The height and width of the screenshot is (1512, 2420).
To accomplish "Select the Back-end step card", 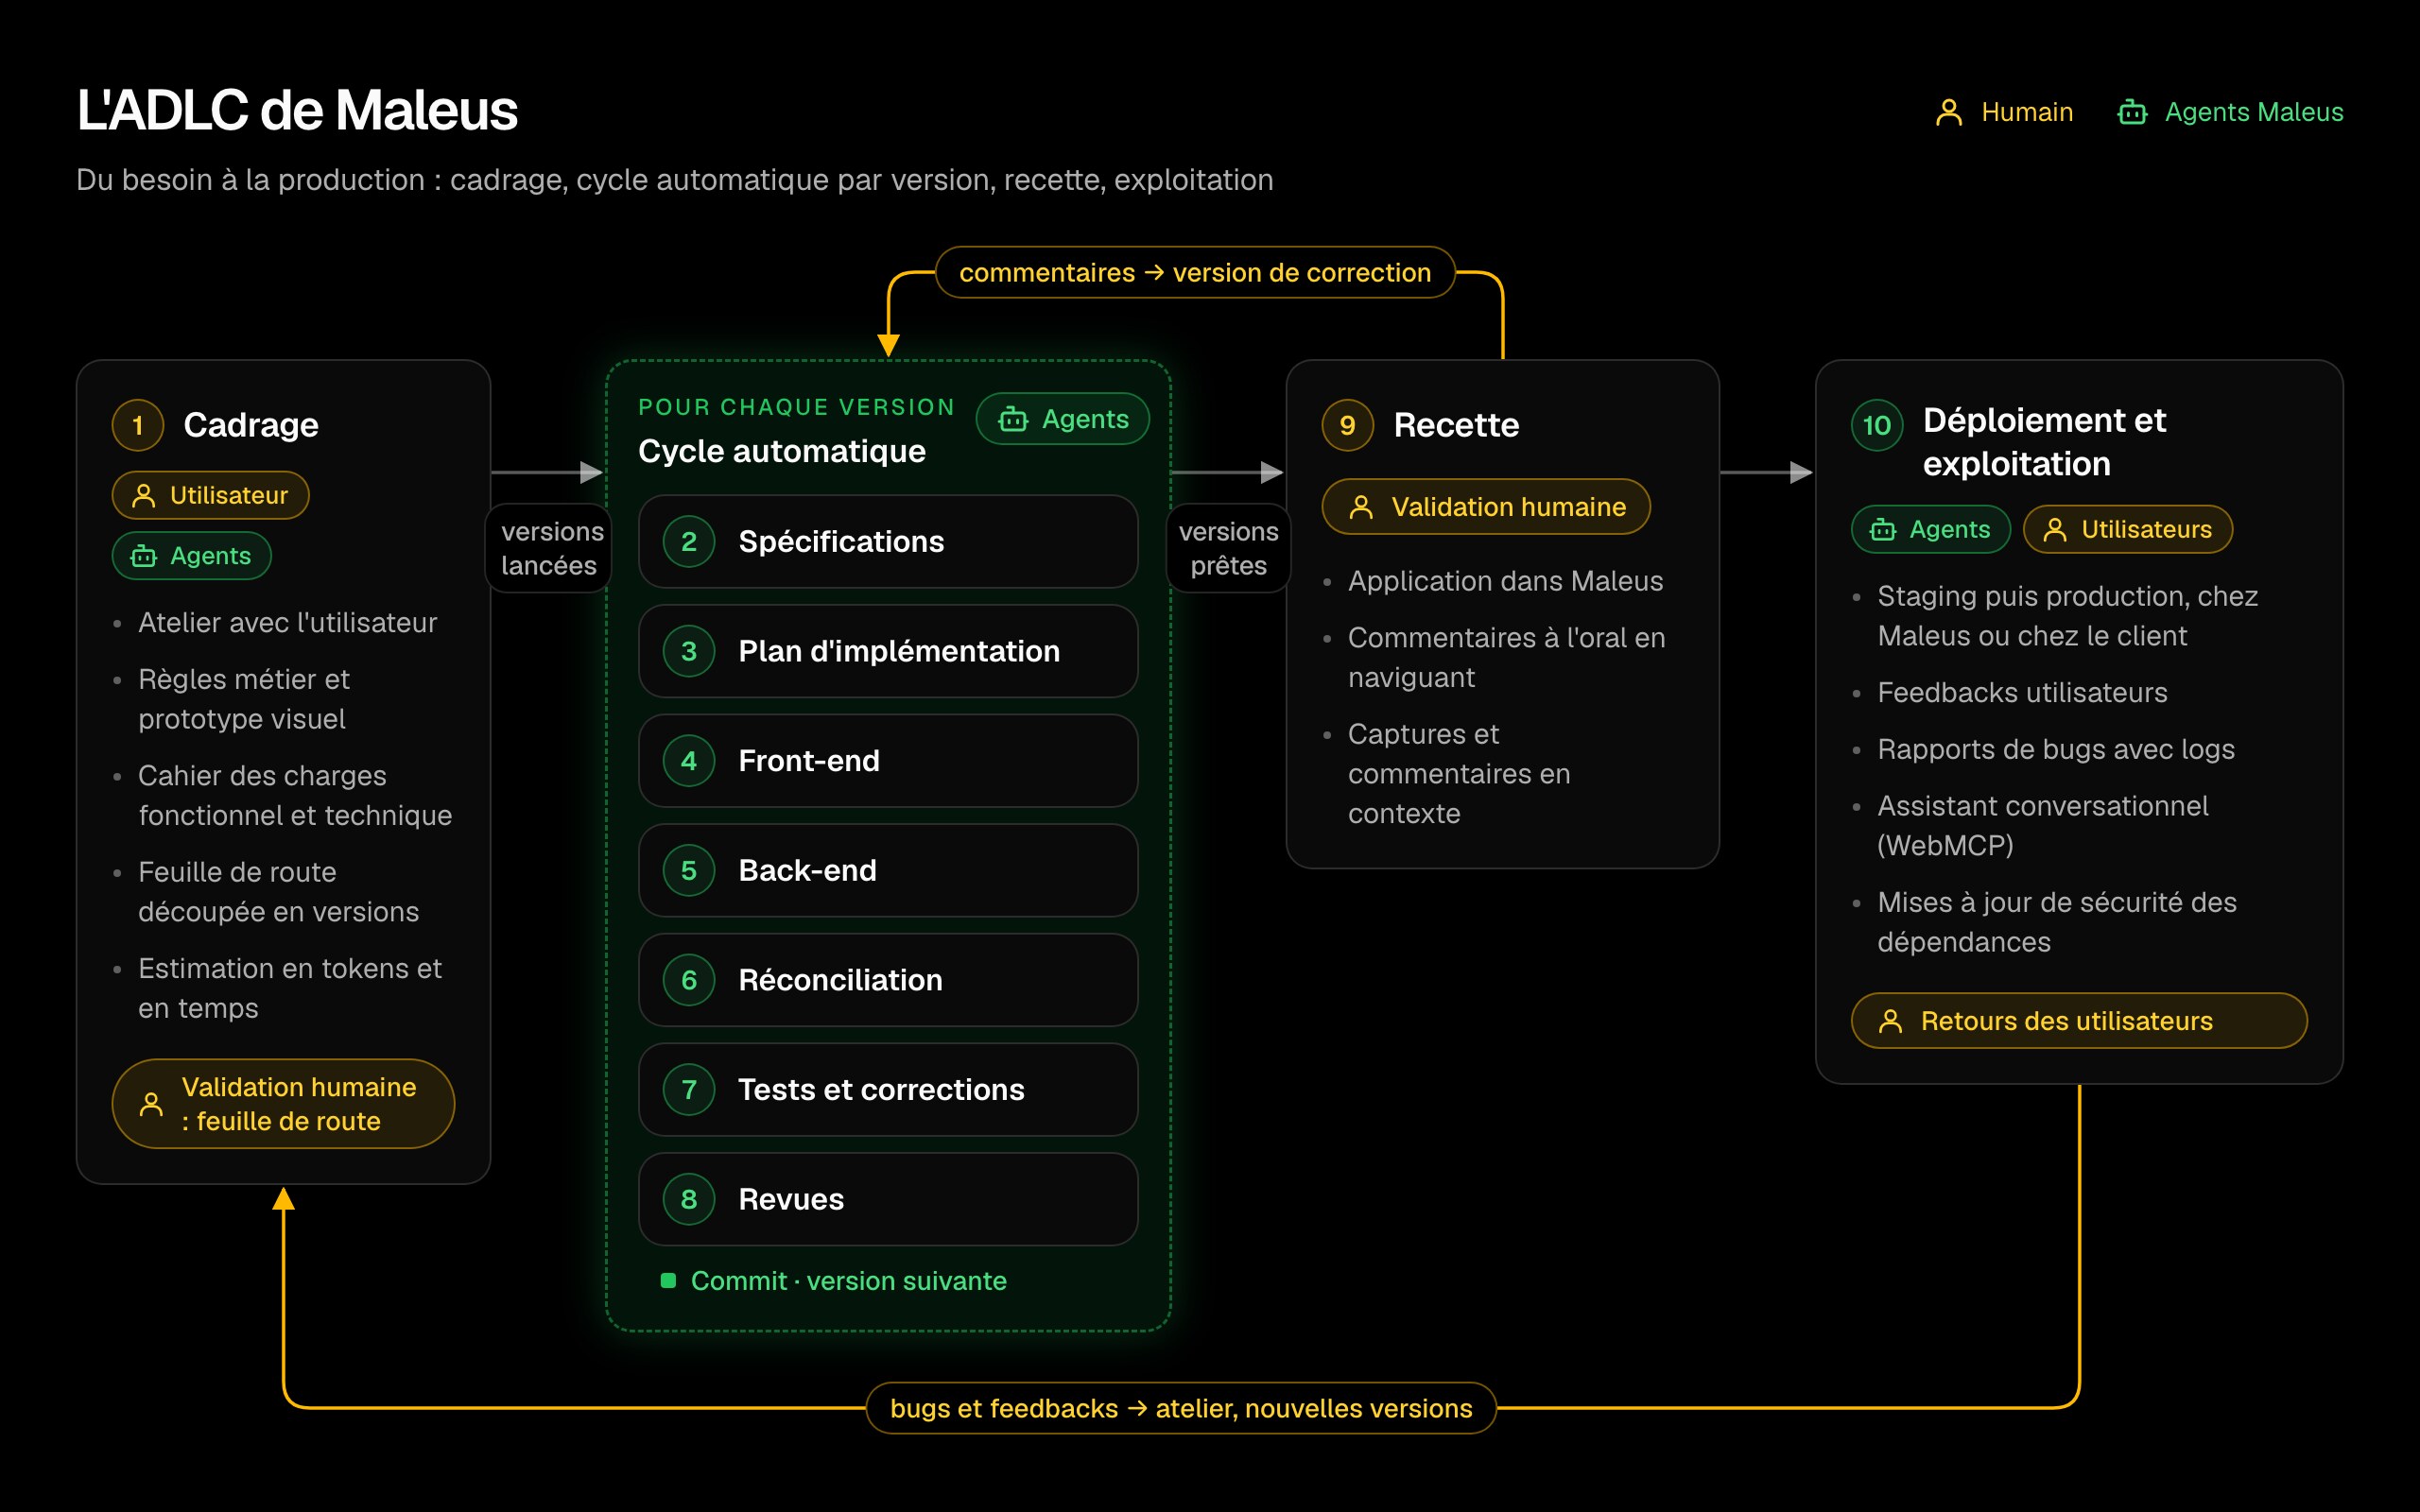I will [888, 870].
